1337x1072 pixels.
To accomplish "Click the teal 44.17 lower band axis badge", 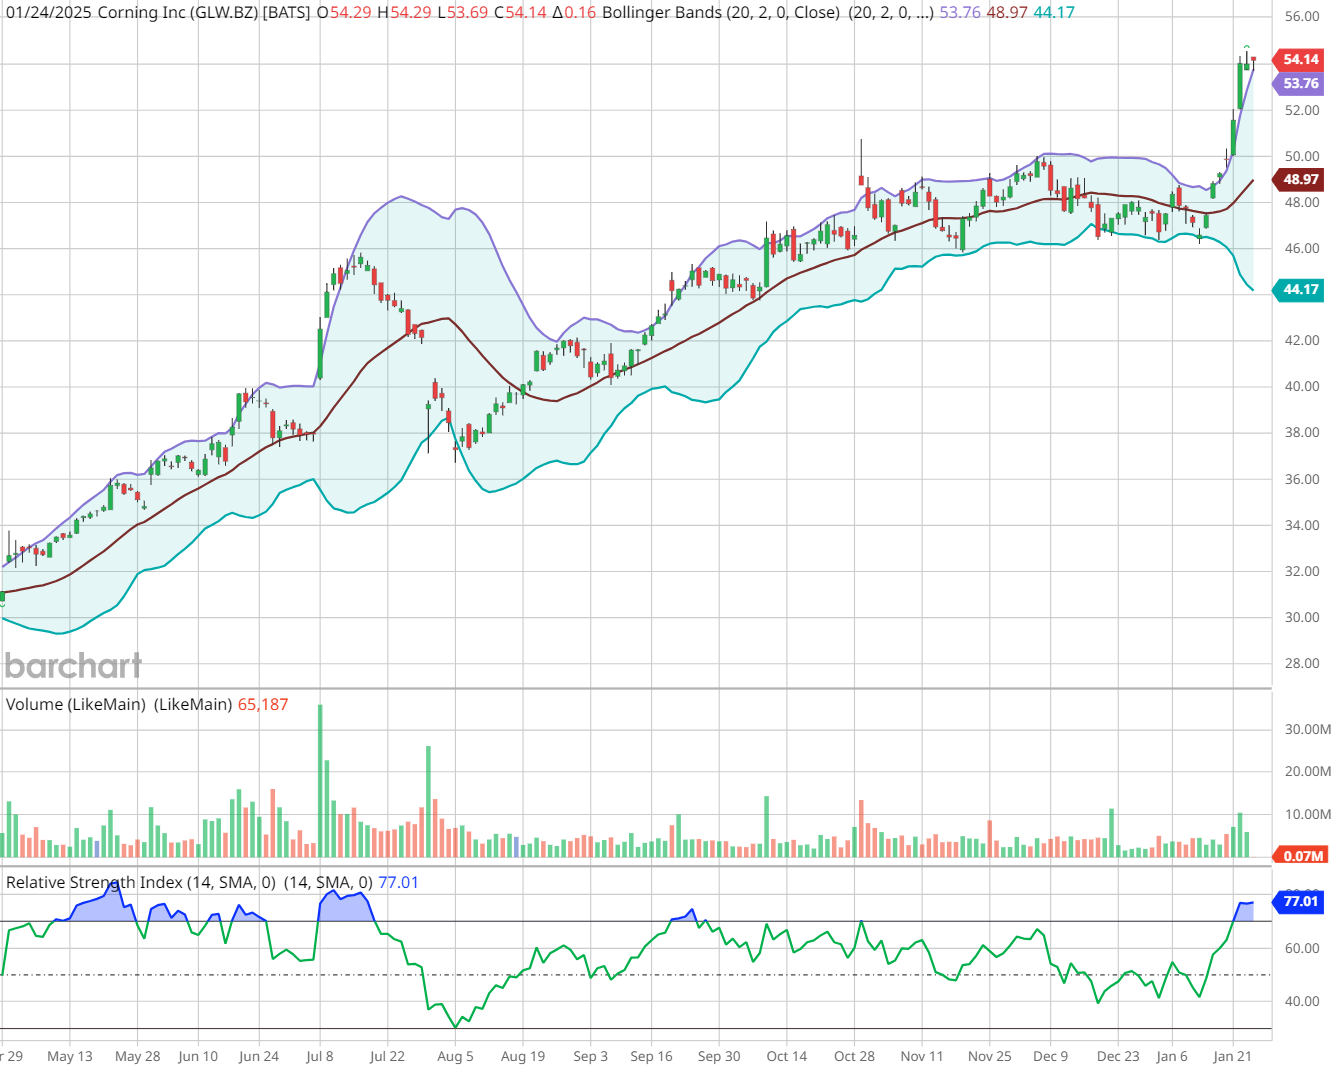I will [x=1299, y=290].
